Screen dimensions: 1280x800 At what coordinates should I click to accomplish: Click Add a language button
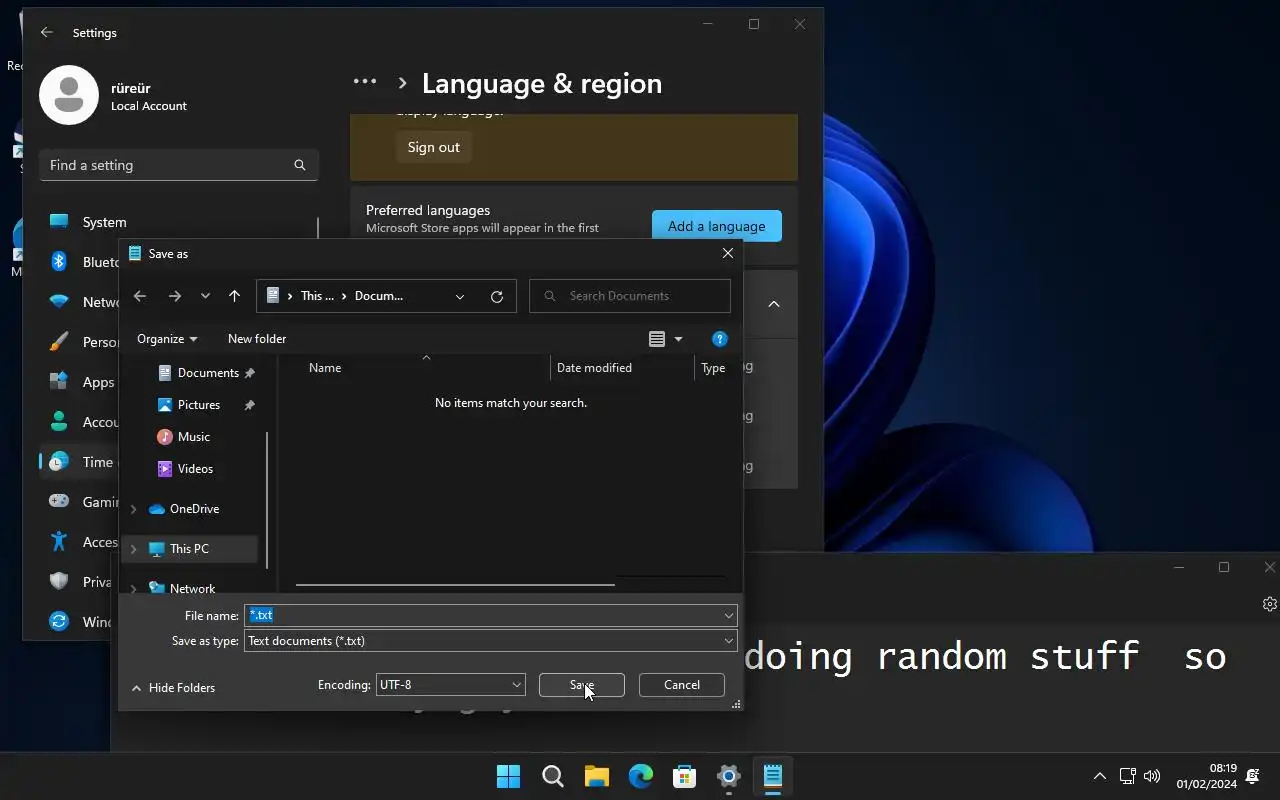[x=717, y=226]
